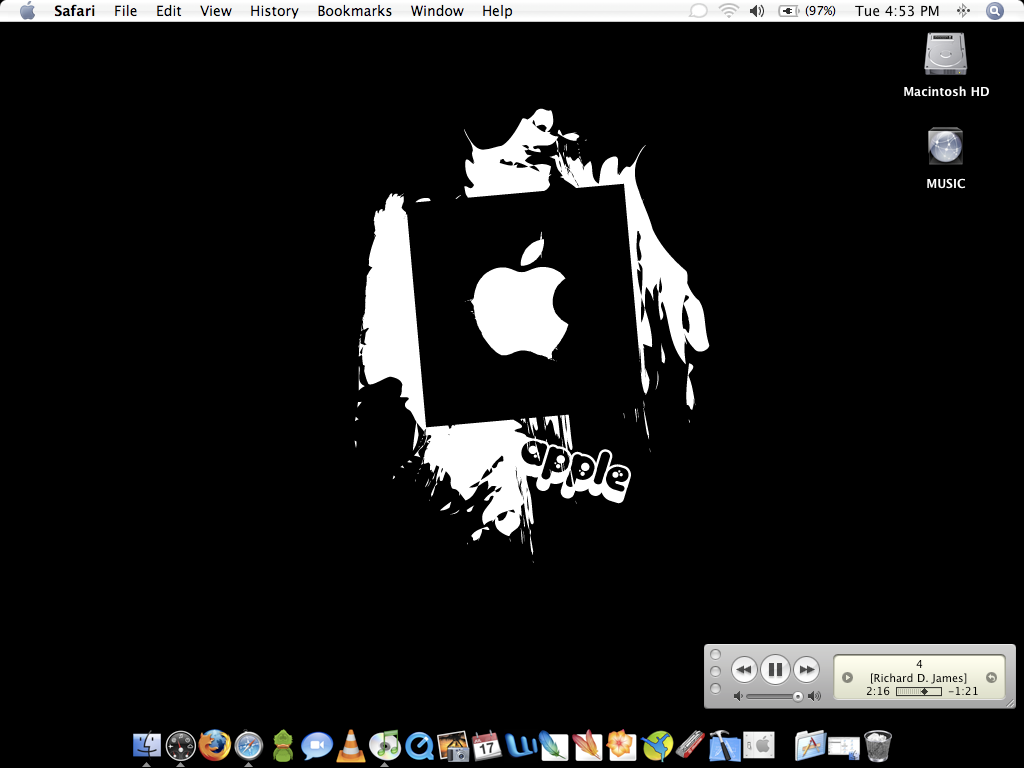1024x768 pixels.
Task: Open Spotlight search
Action: coord(995,10)
